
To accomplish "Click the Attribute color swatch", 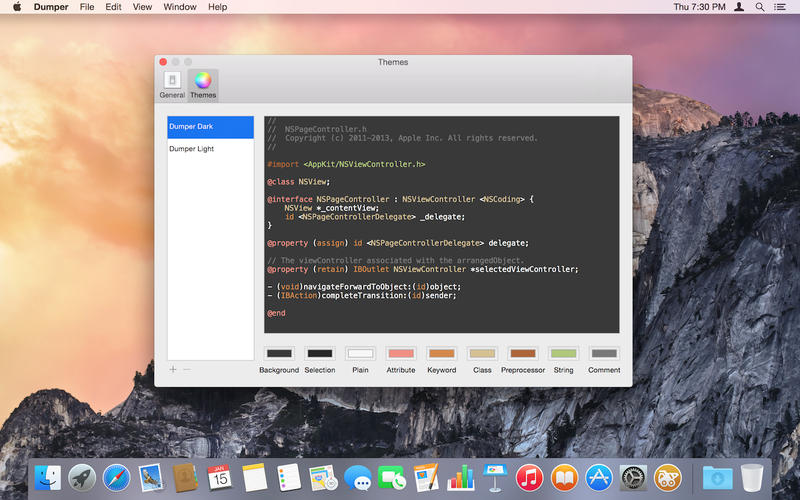I will coord(401,353).
